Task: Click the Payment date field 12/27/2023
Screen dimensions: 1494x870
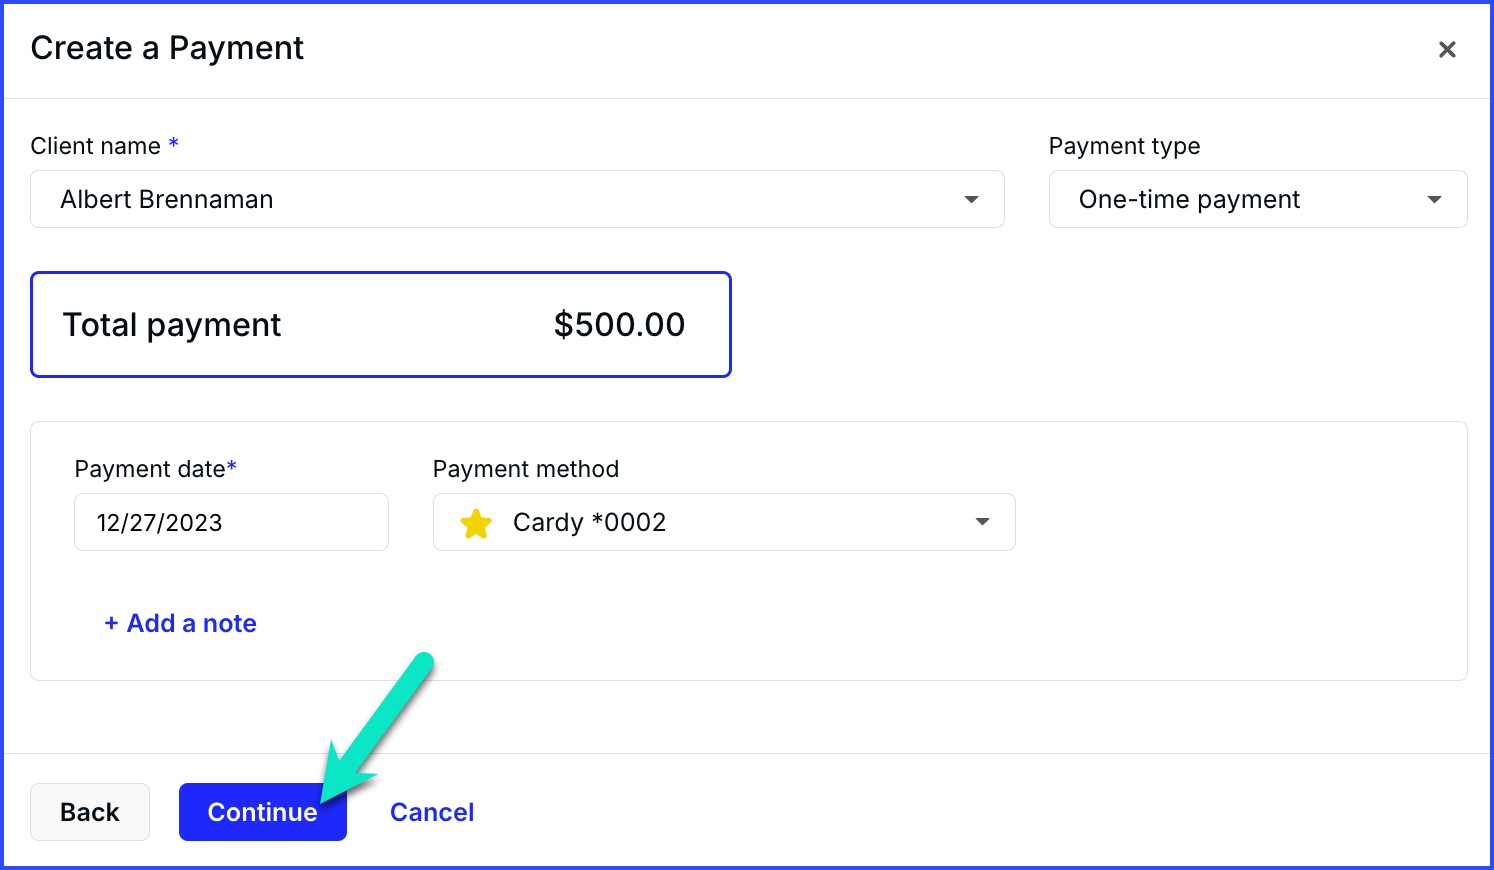Action: pos(231,522)
